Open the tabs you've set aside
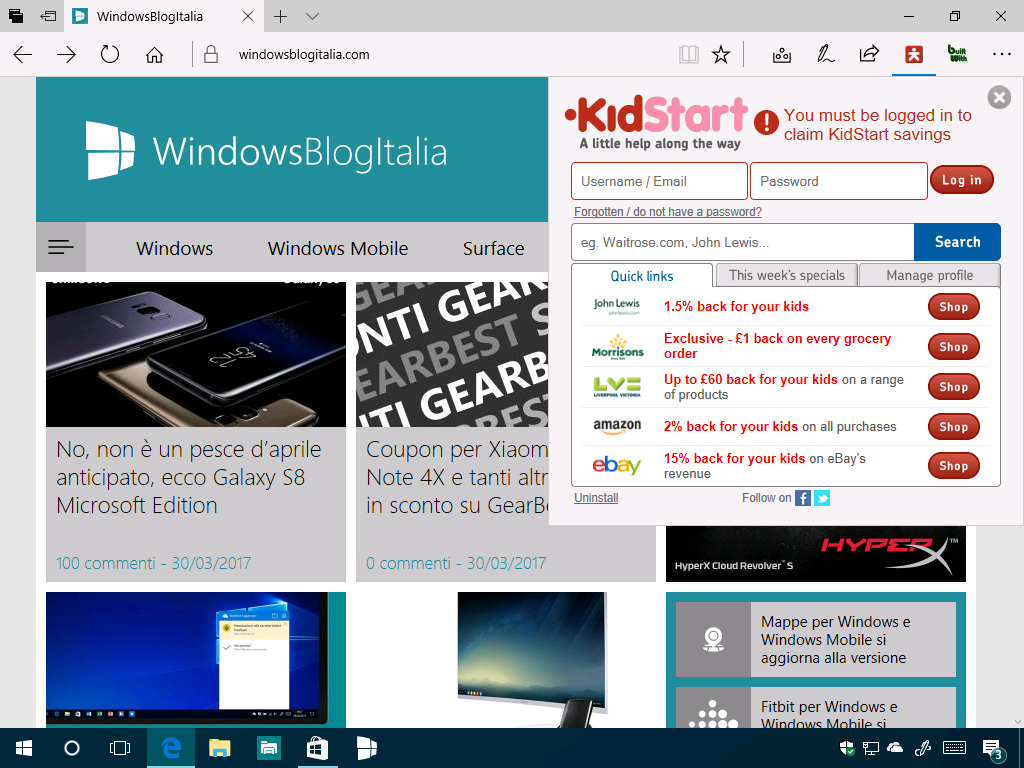The image size is (1024, 768). tap(16, 16)
